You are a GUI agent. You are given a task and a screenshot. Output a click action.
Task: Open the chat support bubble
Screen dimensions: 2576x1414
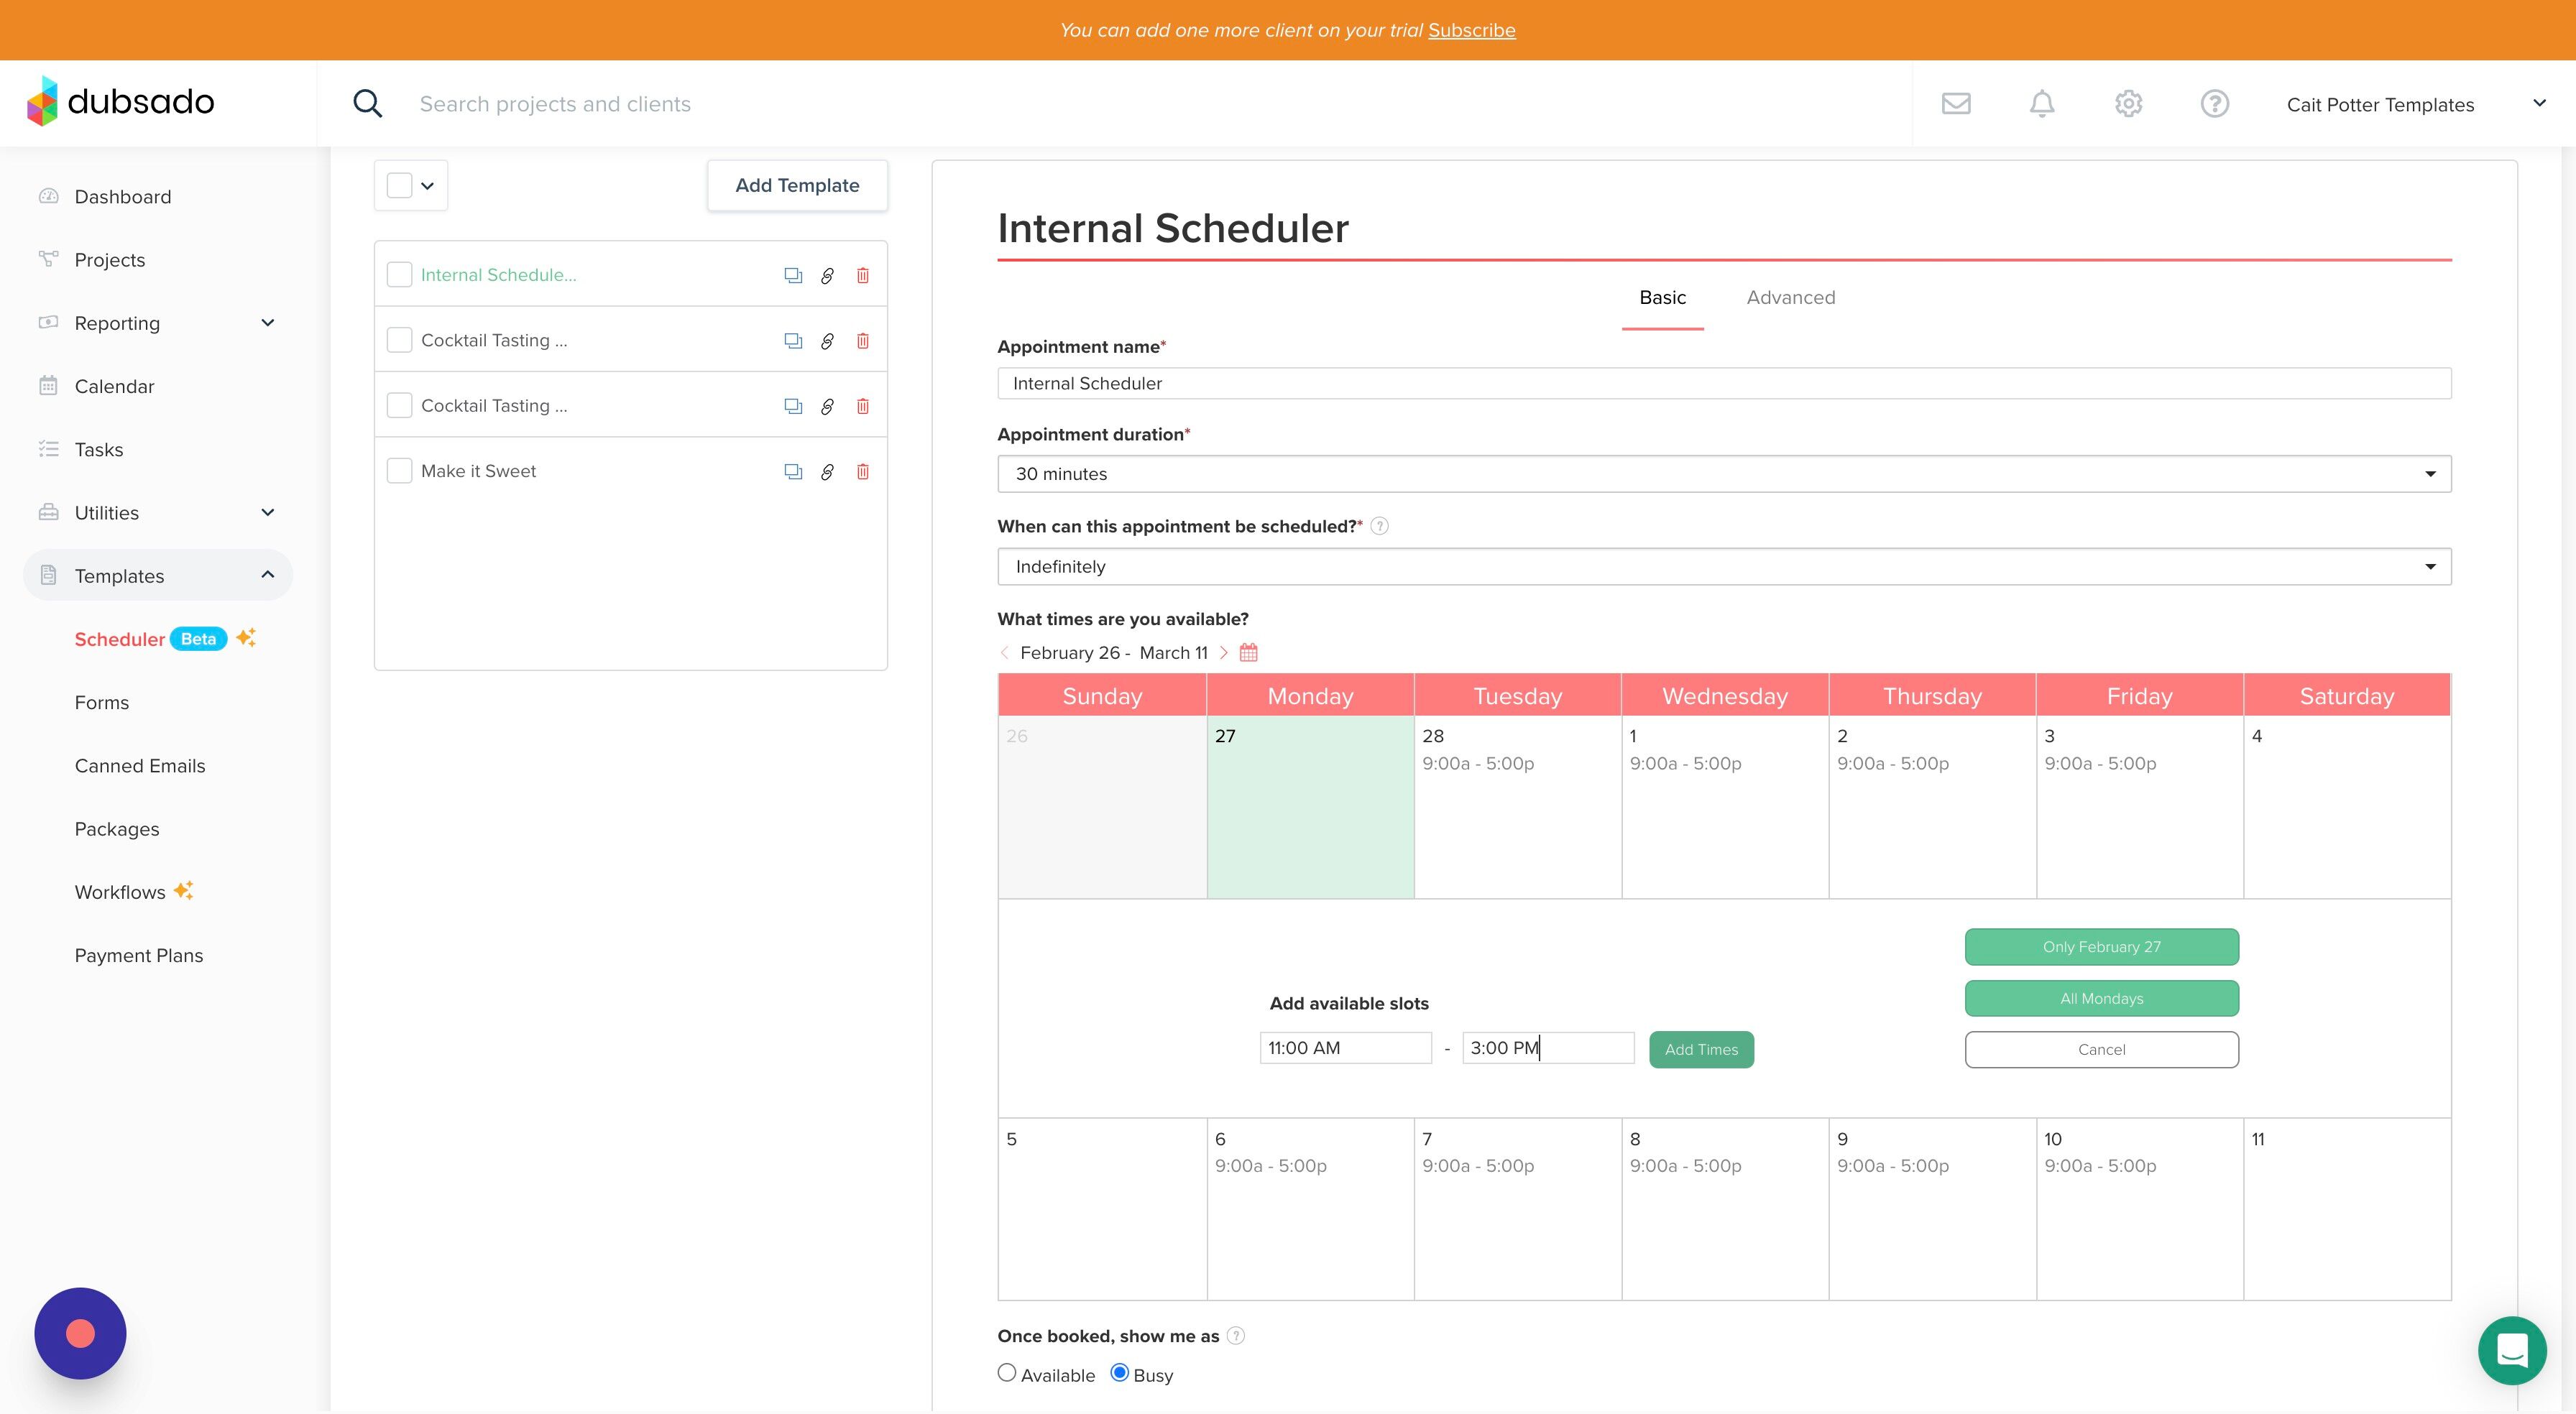[2512, 1350]
